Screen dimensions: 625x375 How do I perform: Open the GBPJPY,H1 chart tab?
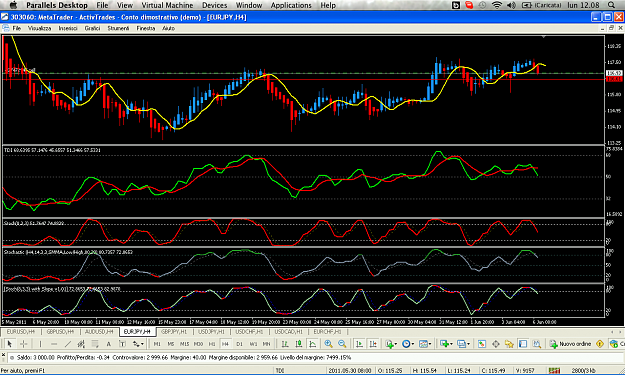(174, 332)
